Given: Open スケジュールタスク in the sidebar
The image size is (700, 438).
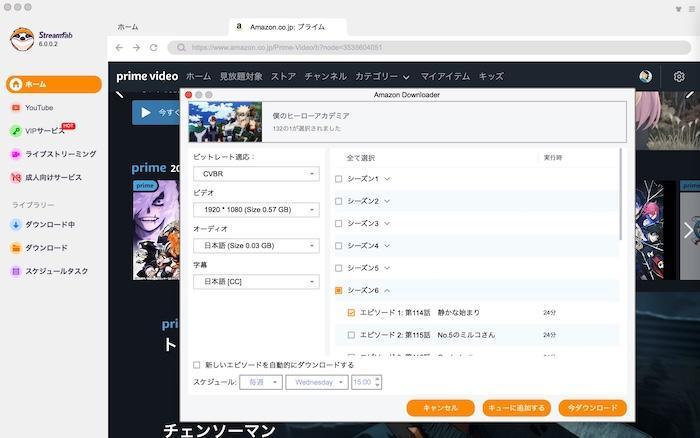Looking at the screenshot, I should [x=49, y=271].
